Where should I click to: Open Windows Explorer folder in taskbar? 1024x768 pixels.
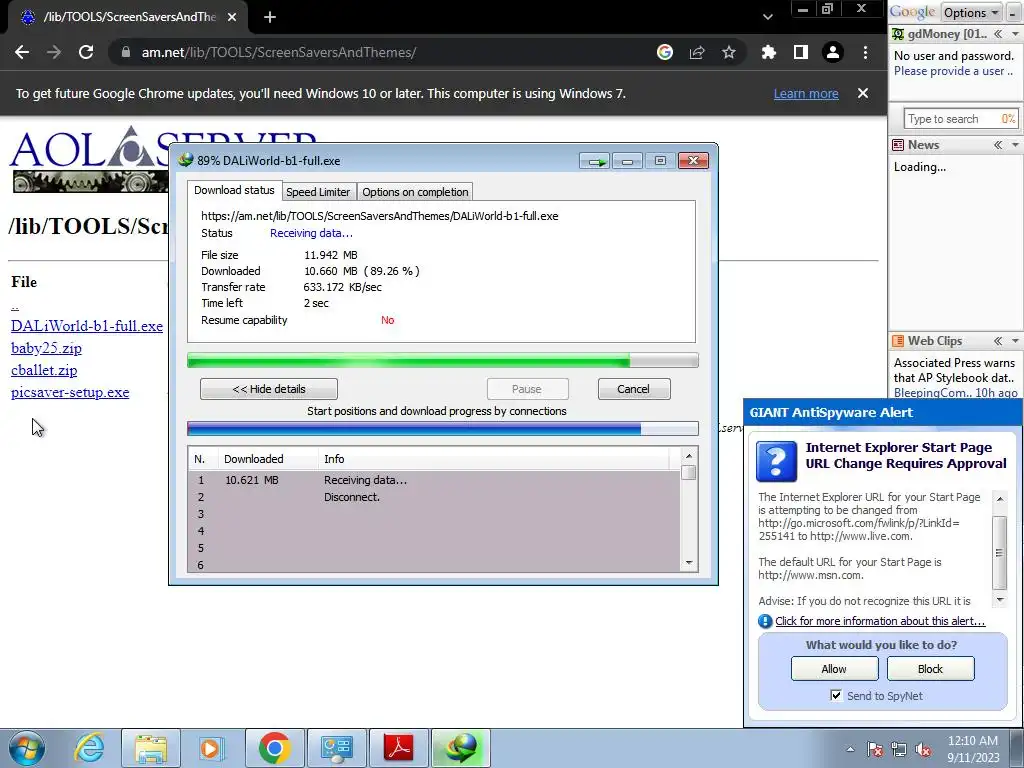151,748
